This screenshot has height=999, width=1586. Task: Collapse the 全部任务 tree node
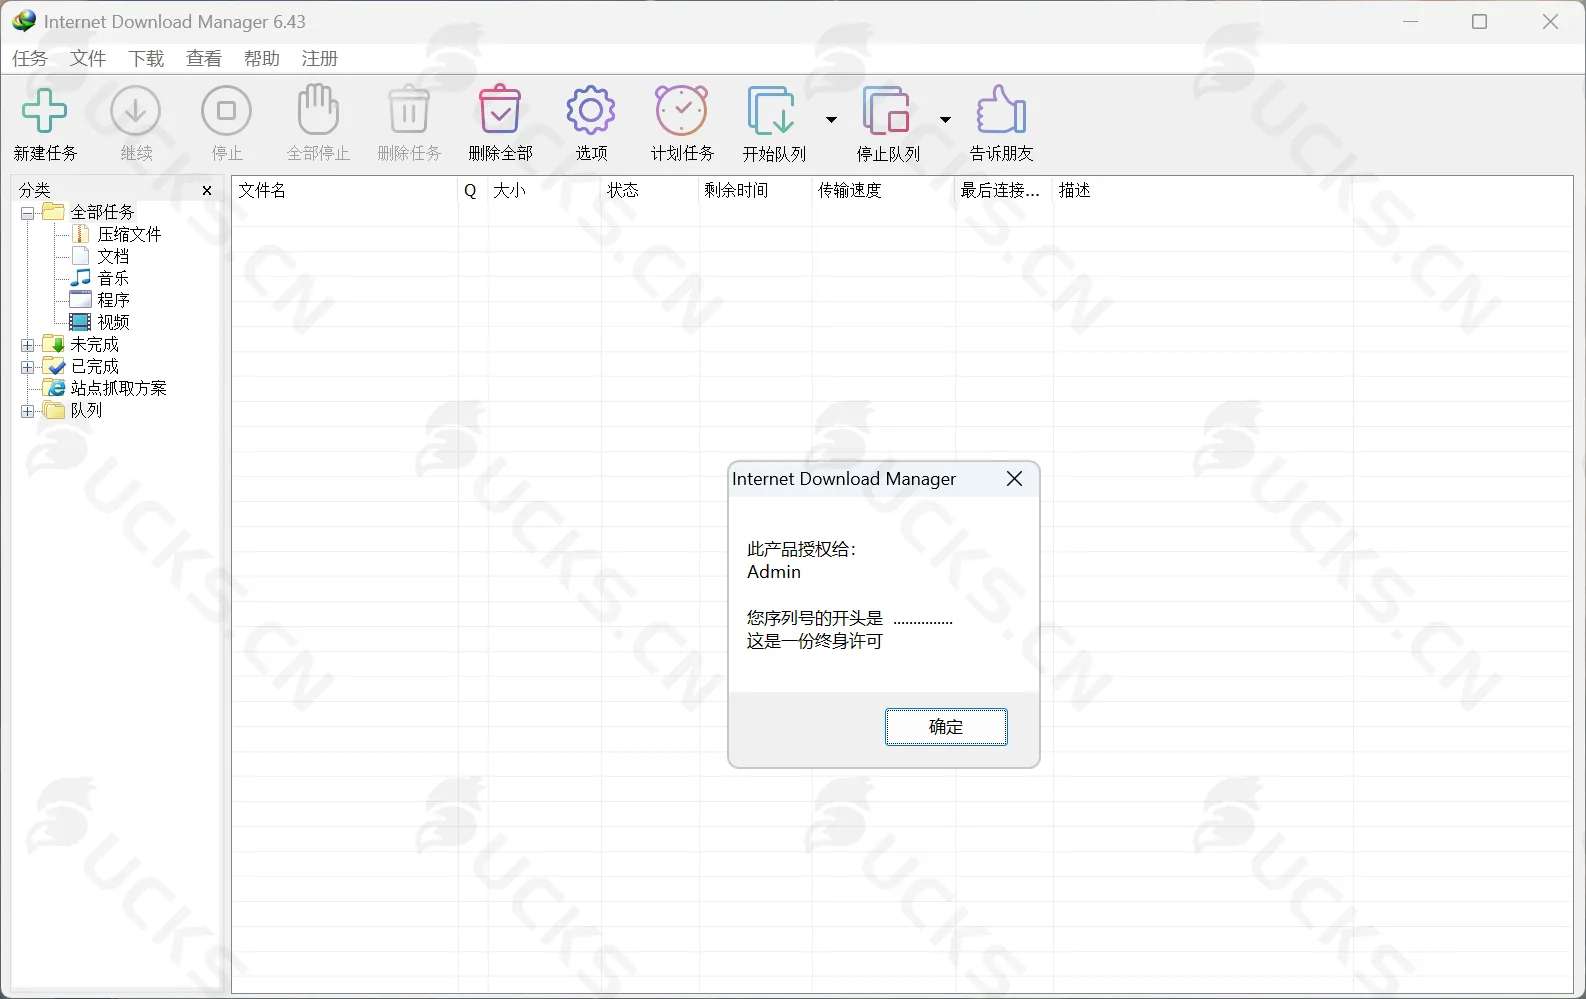28,213
